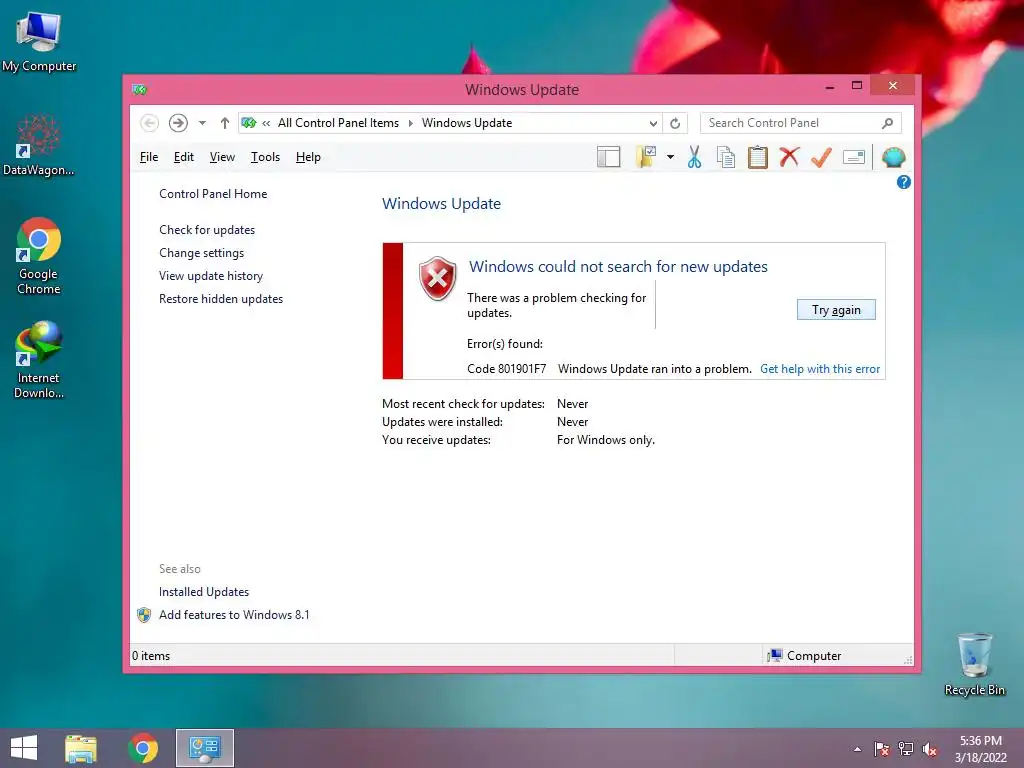The image size is (1024, 768).
Task: Click the Control Panel taskbar button
Action: (204, 748)
